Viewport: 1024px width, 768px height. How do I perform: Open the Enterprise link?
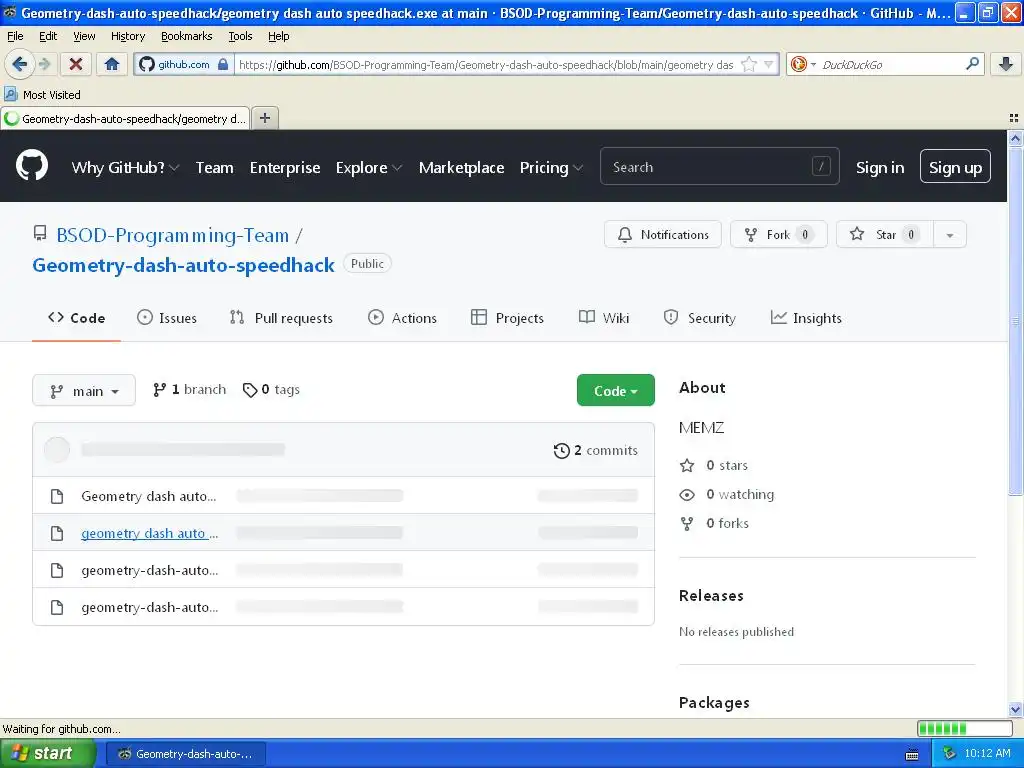[285, 168]
